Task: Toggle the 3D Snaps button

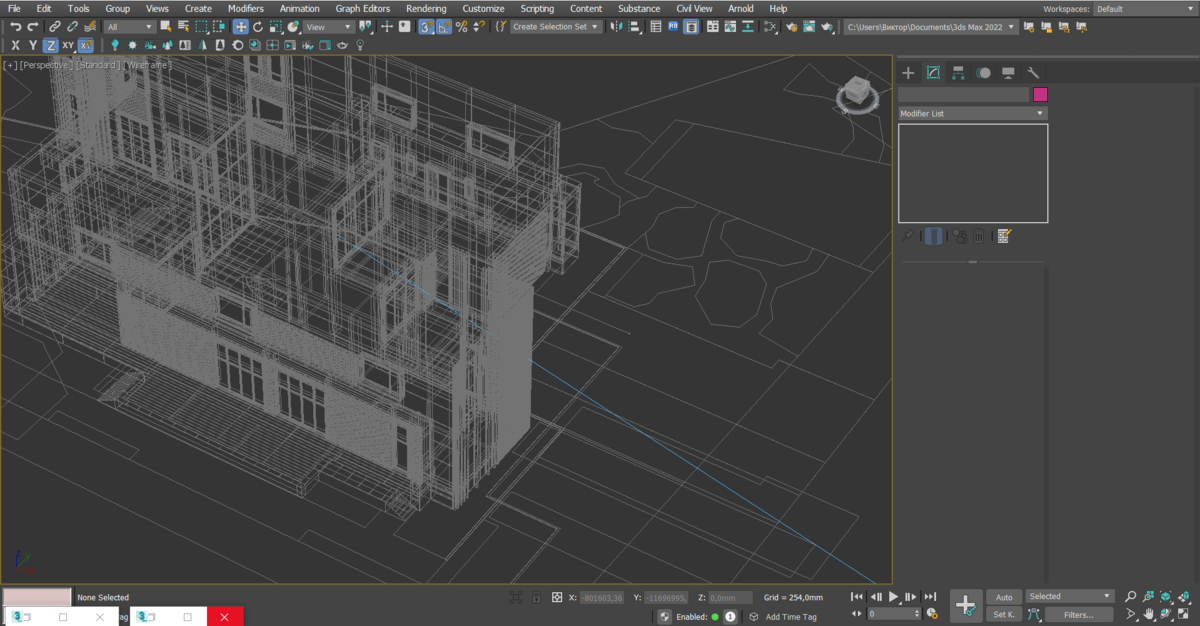Action: click(x=427, y=27)
